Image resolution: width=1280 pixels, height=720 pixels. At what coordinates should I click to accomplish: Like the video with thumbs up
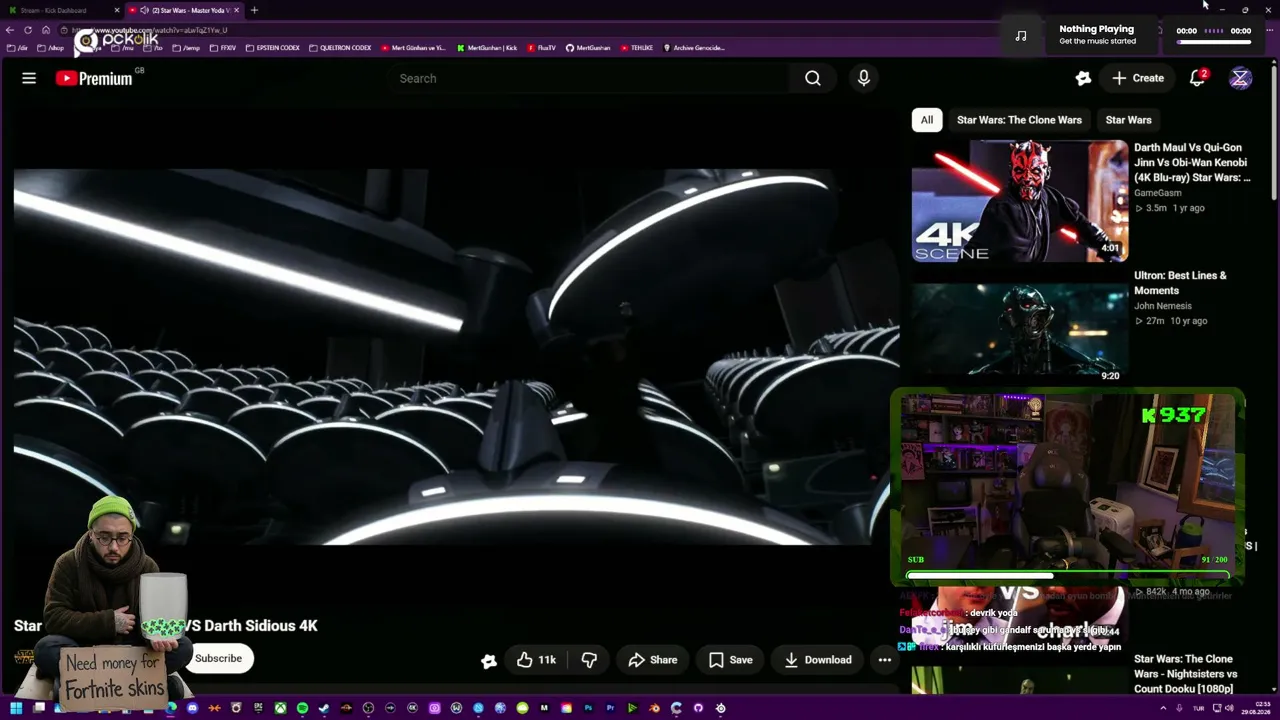[x=537, y=660]
